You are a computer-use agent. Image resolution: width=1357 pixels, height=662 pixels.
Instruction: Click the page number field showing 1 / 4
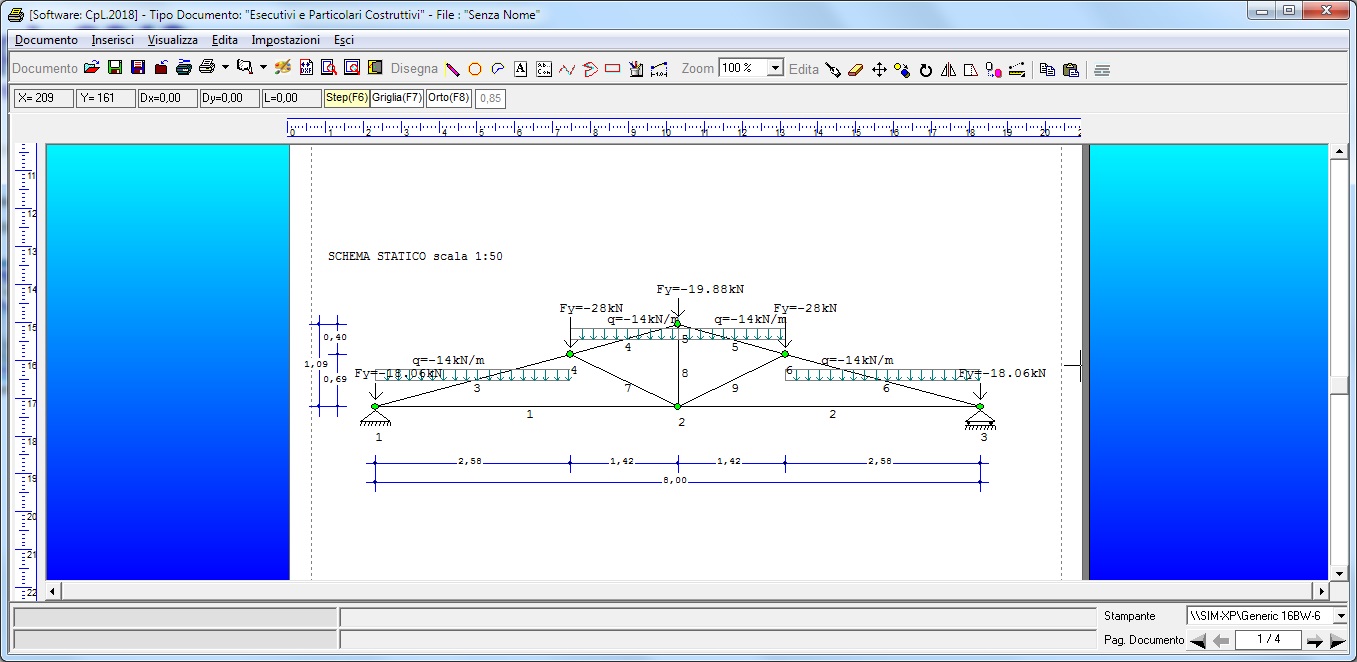pyautogui.click(x=1268, y=639)
